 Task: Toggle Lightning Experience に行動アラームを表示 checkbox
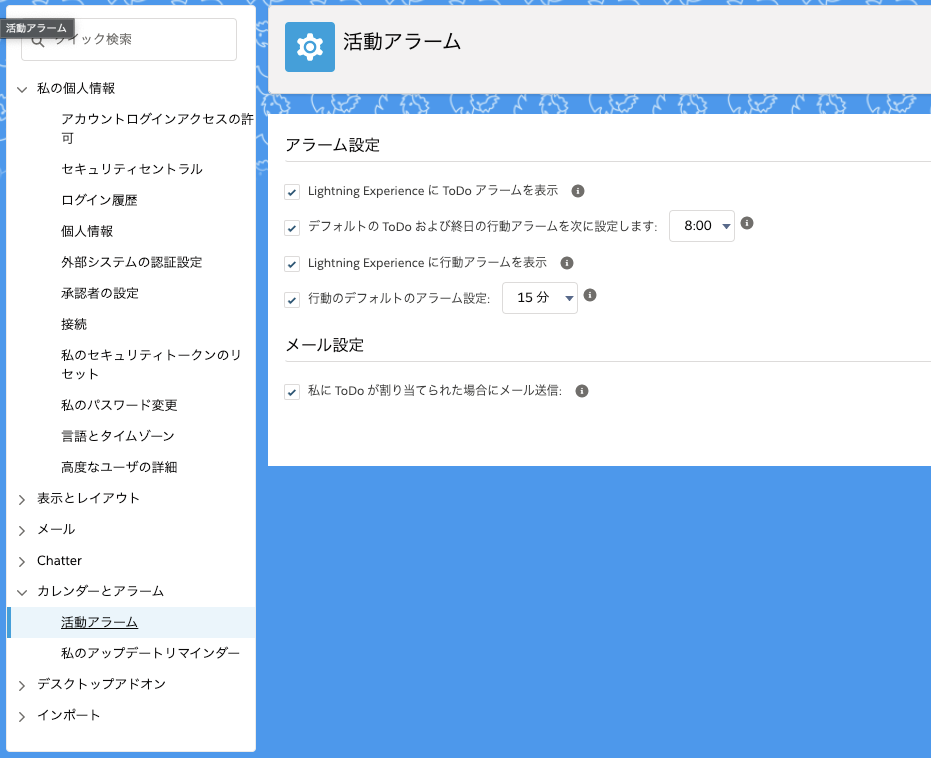tap(292, 264)
